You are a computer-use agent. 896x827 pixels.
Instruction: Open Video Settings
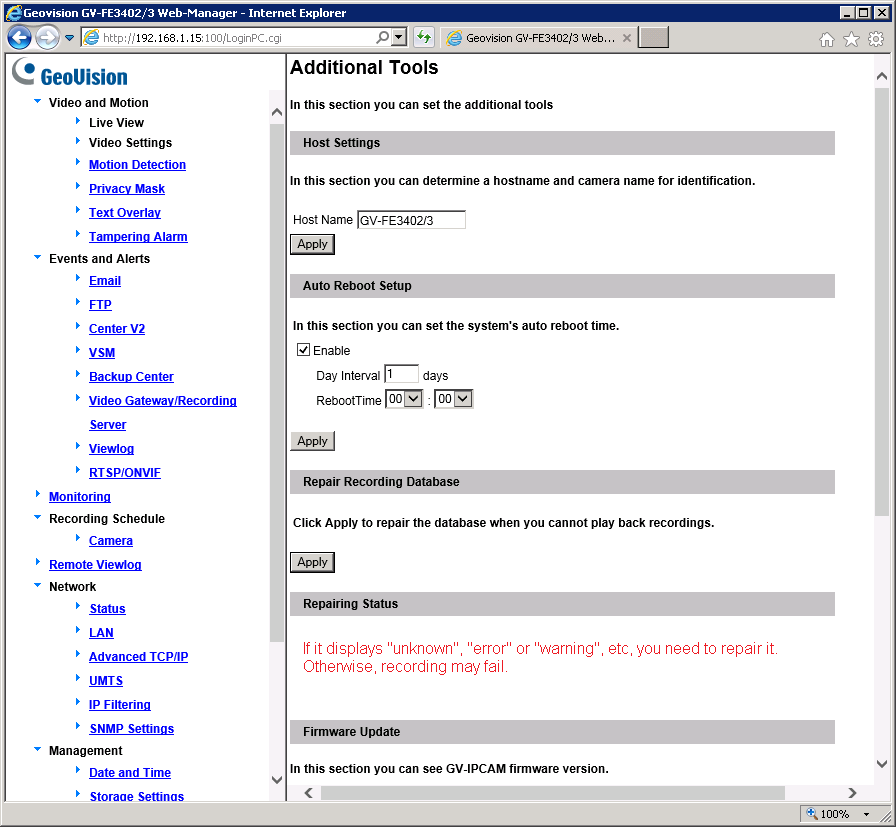click(130, 142)
